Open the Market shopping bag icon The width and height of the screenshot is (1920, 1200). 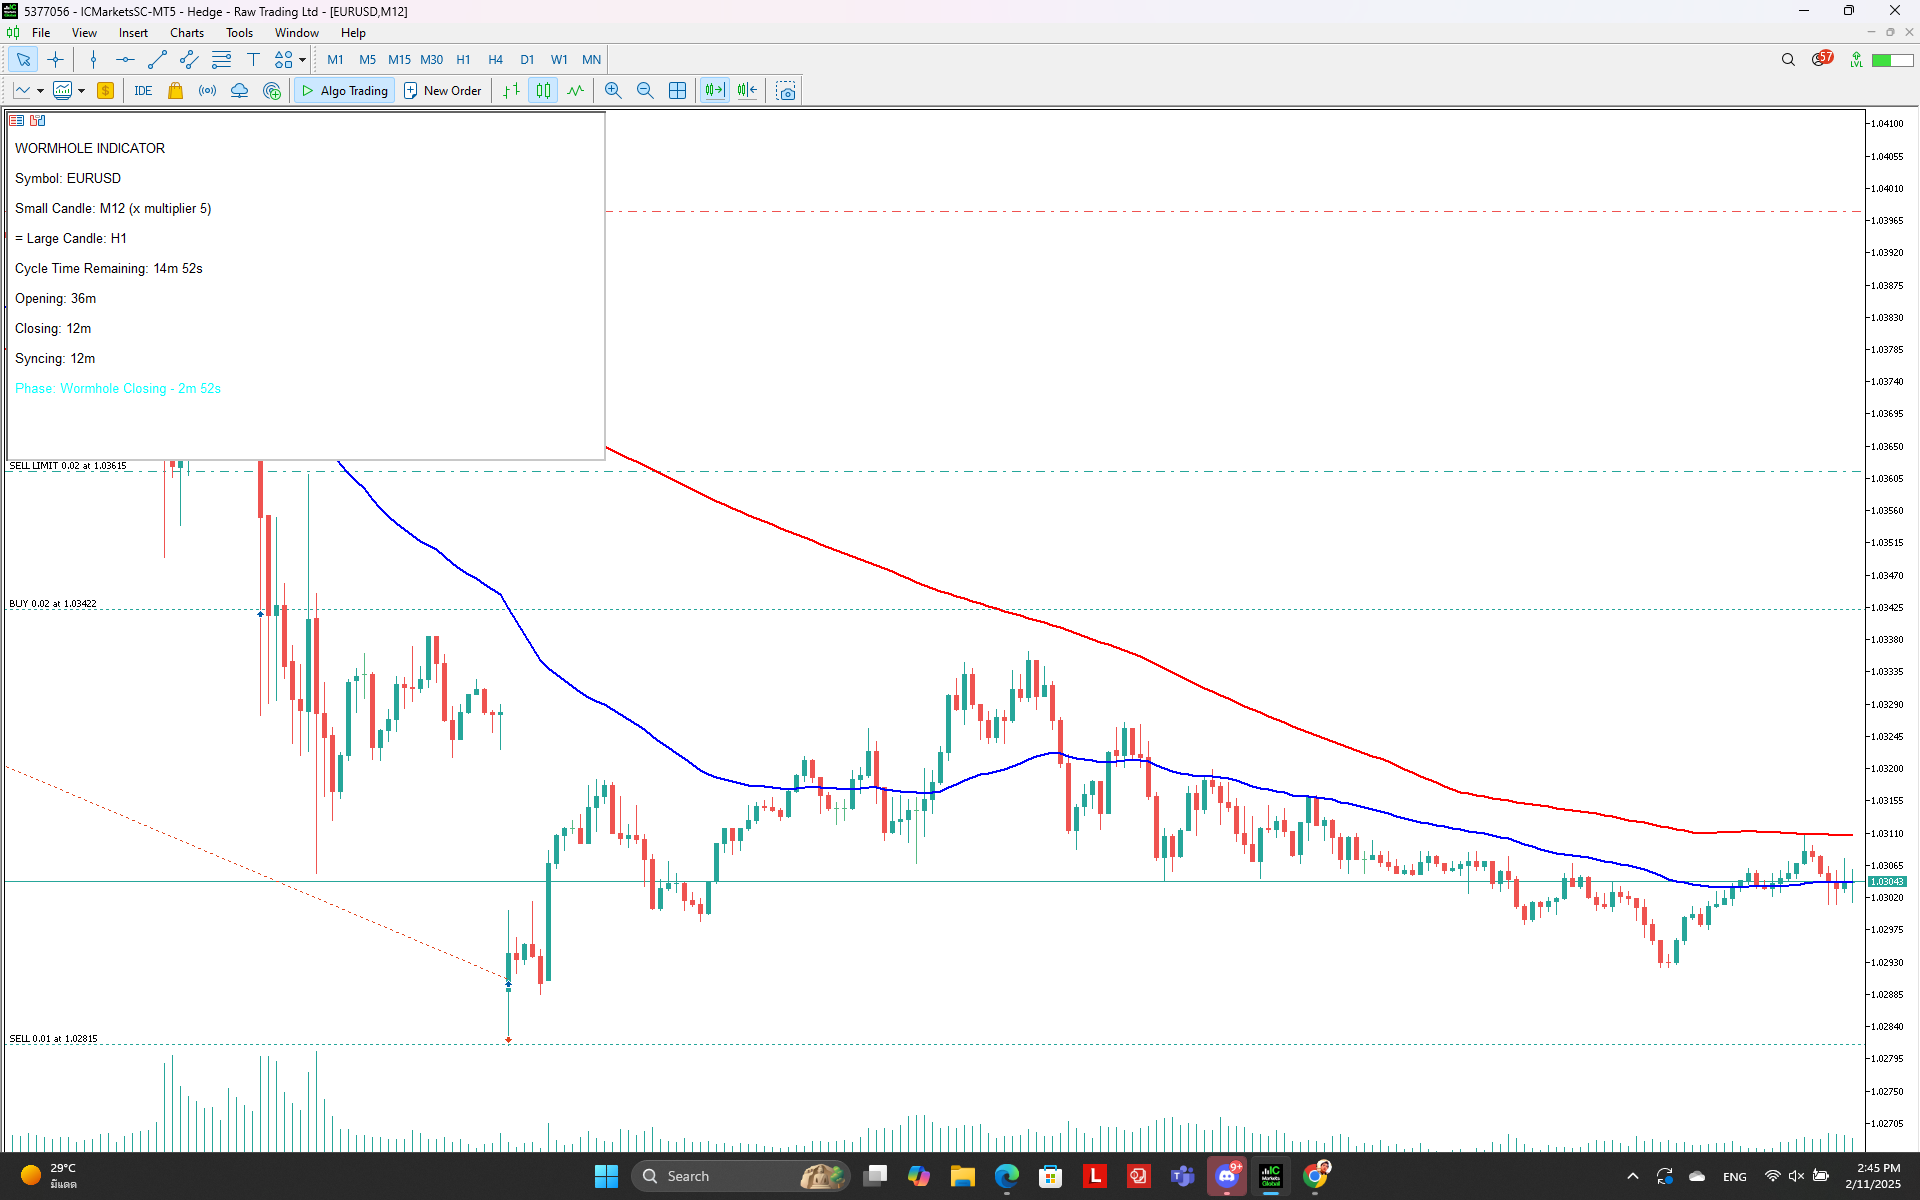click(175, 91)
